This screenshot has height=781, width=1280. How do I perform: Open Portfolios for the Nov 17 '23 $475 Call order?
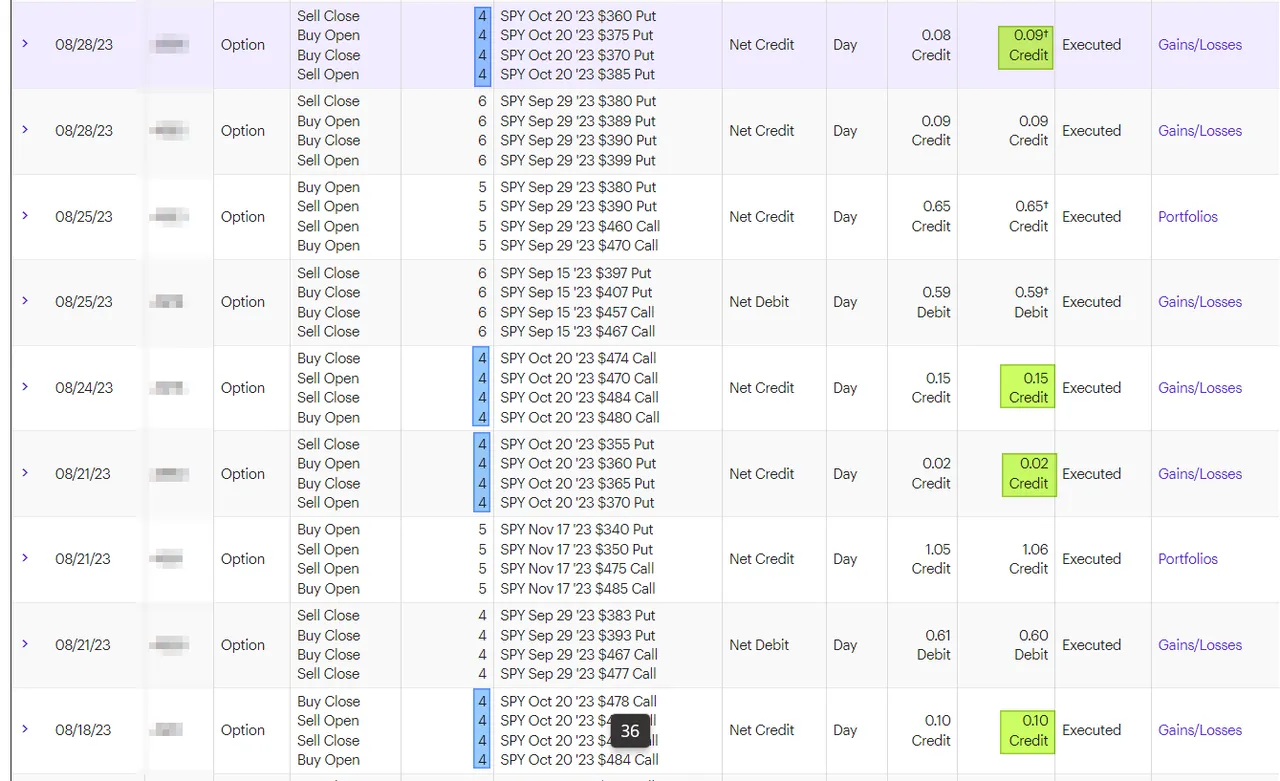point(1188,559)
